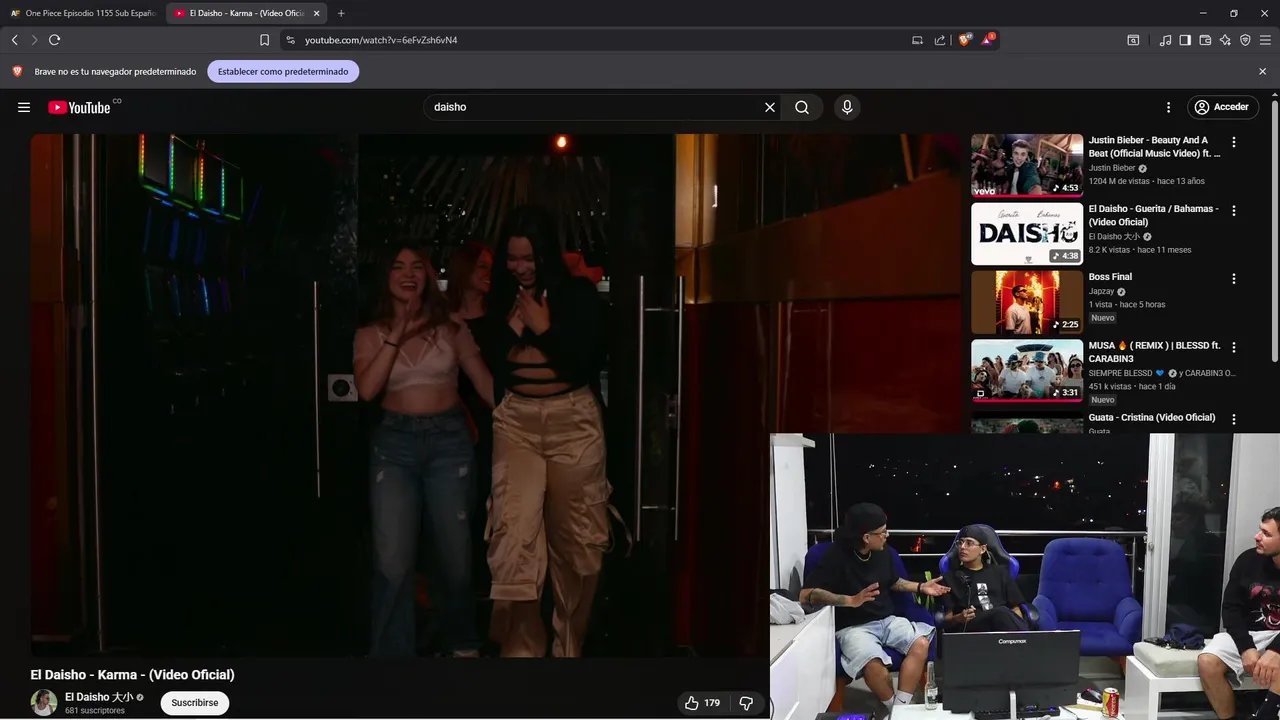The width and height of the screenshot is (1280, 720).
Task: View site information icon beside URL
Action: (290, 40)
